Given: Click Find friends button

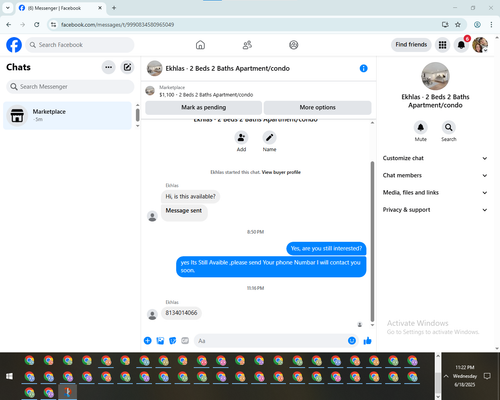Looking at the screenshot, I should (411, 45).
